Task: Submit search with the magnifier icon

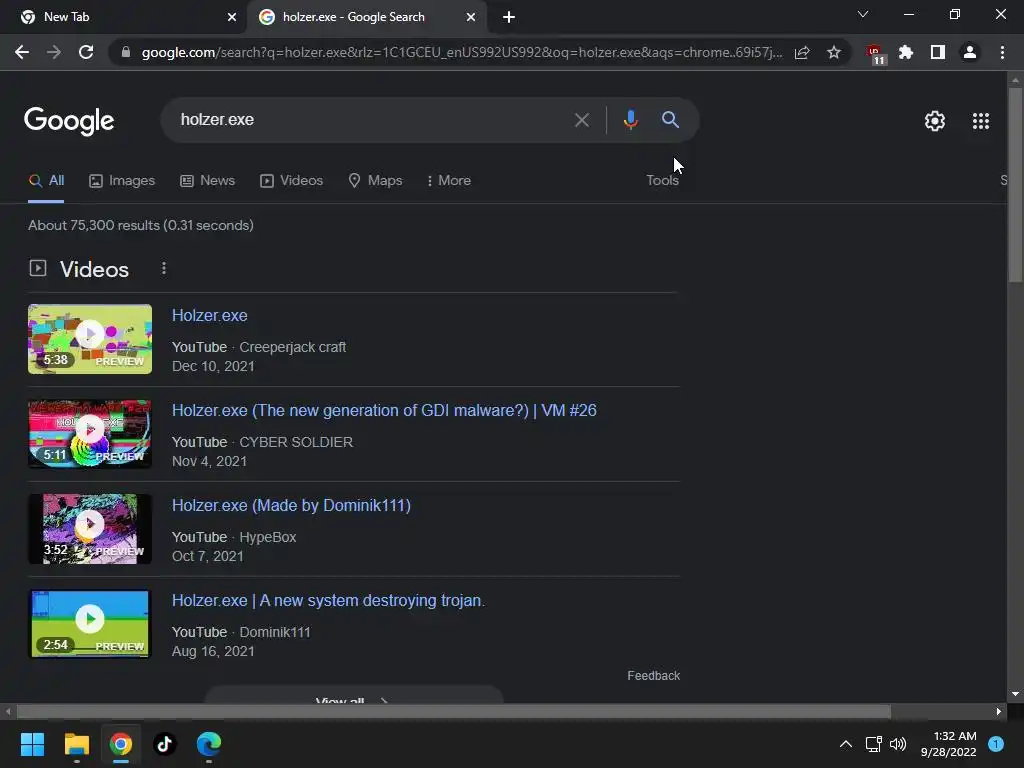Action: pos(670,120)
